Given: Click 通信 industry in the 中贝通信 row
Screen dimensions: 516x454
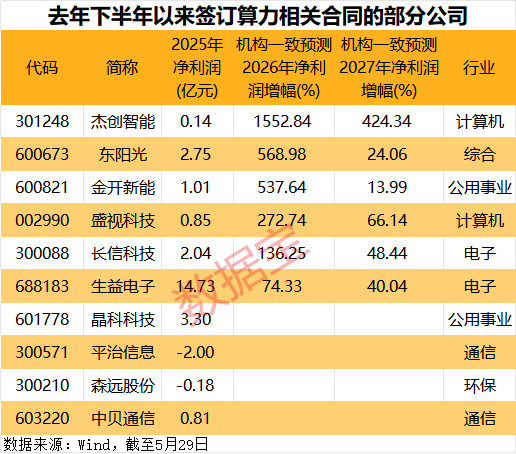Looking at the screenshot, I should [x=479, y=418].
